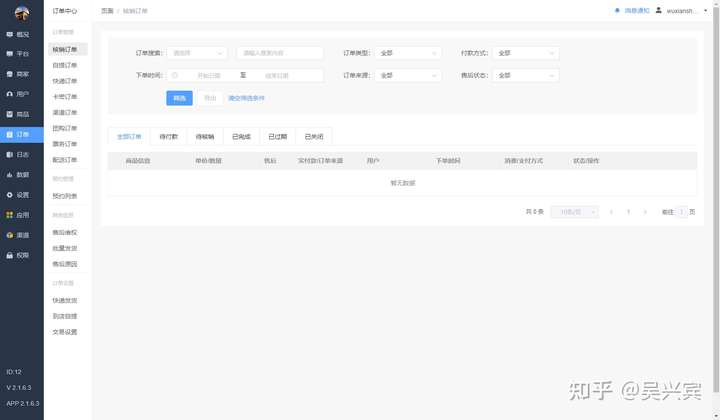Open the 设置 settings gear icon
Screen dimensions: 720x420
pyautogui.click(x=10, y=195)
